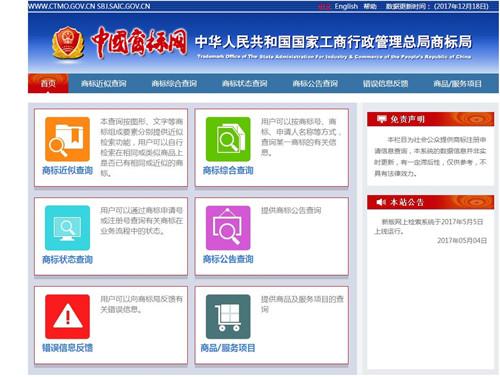The height and width of the screenshot is (377, 500).
Task: Open the orange 商标近似查询 folder-search icon
Action: (x=67, y=139)
